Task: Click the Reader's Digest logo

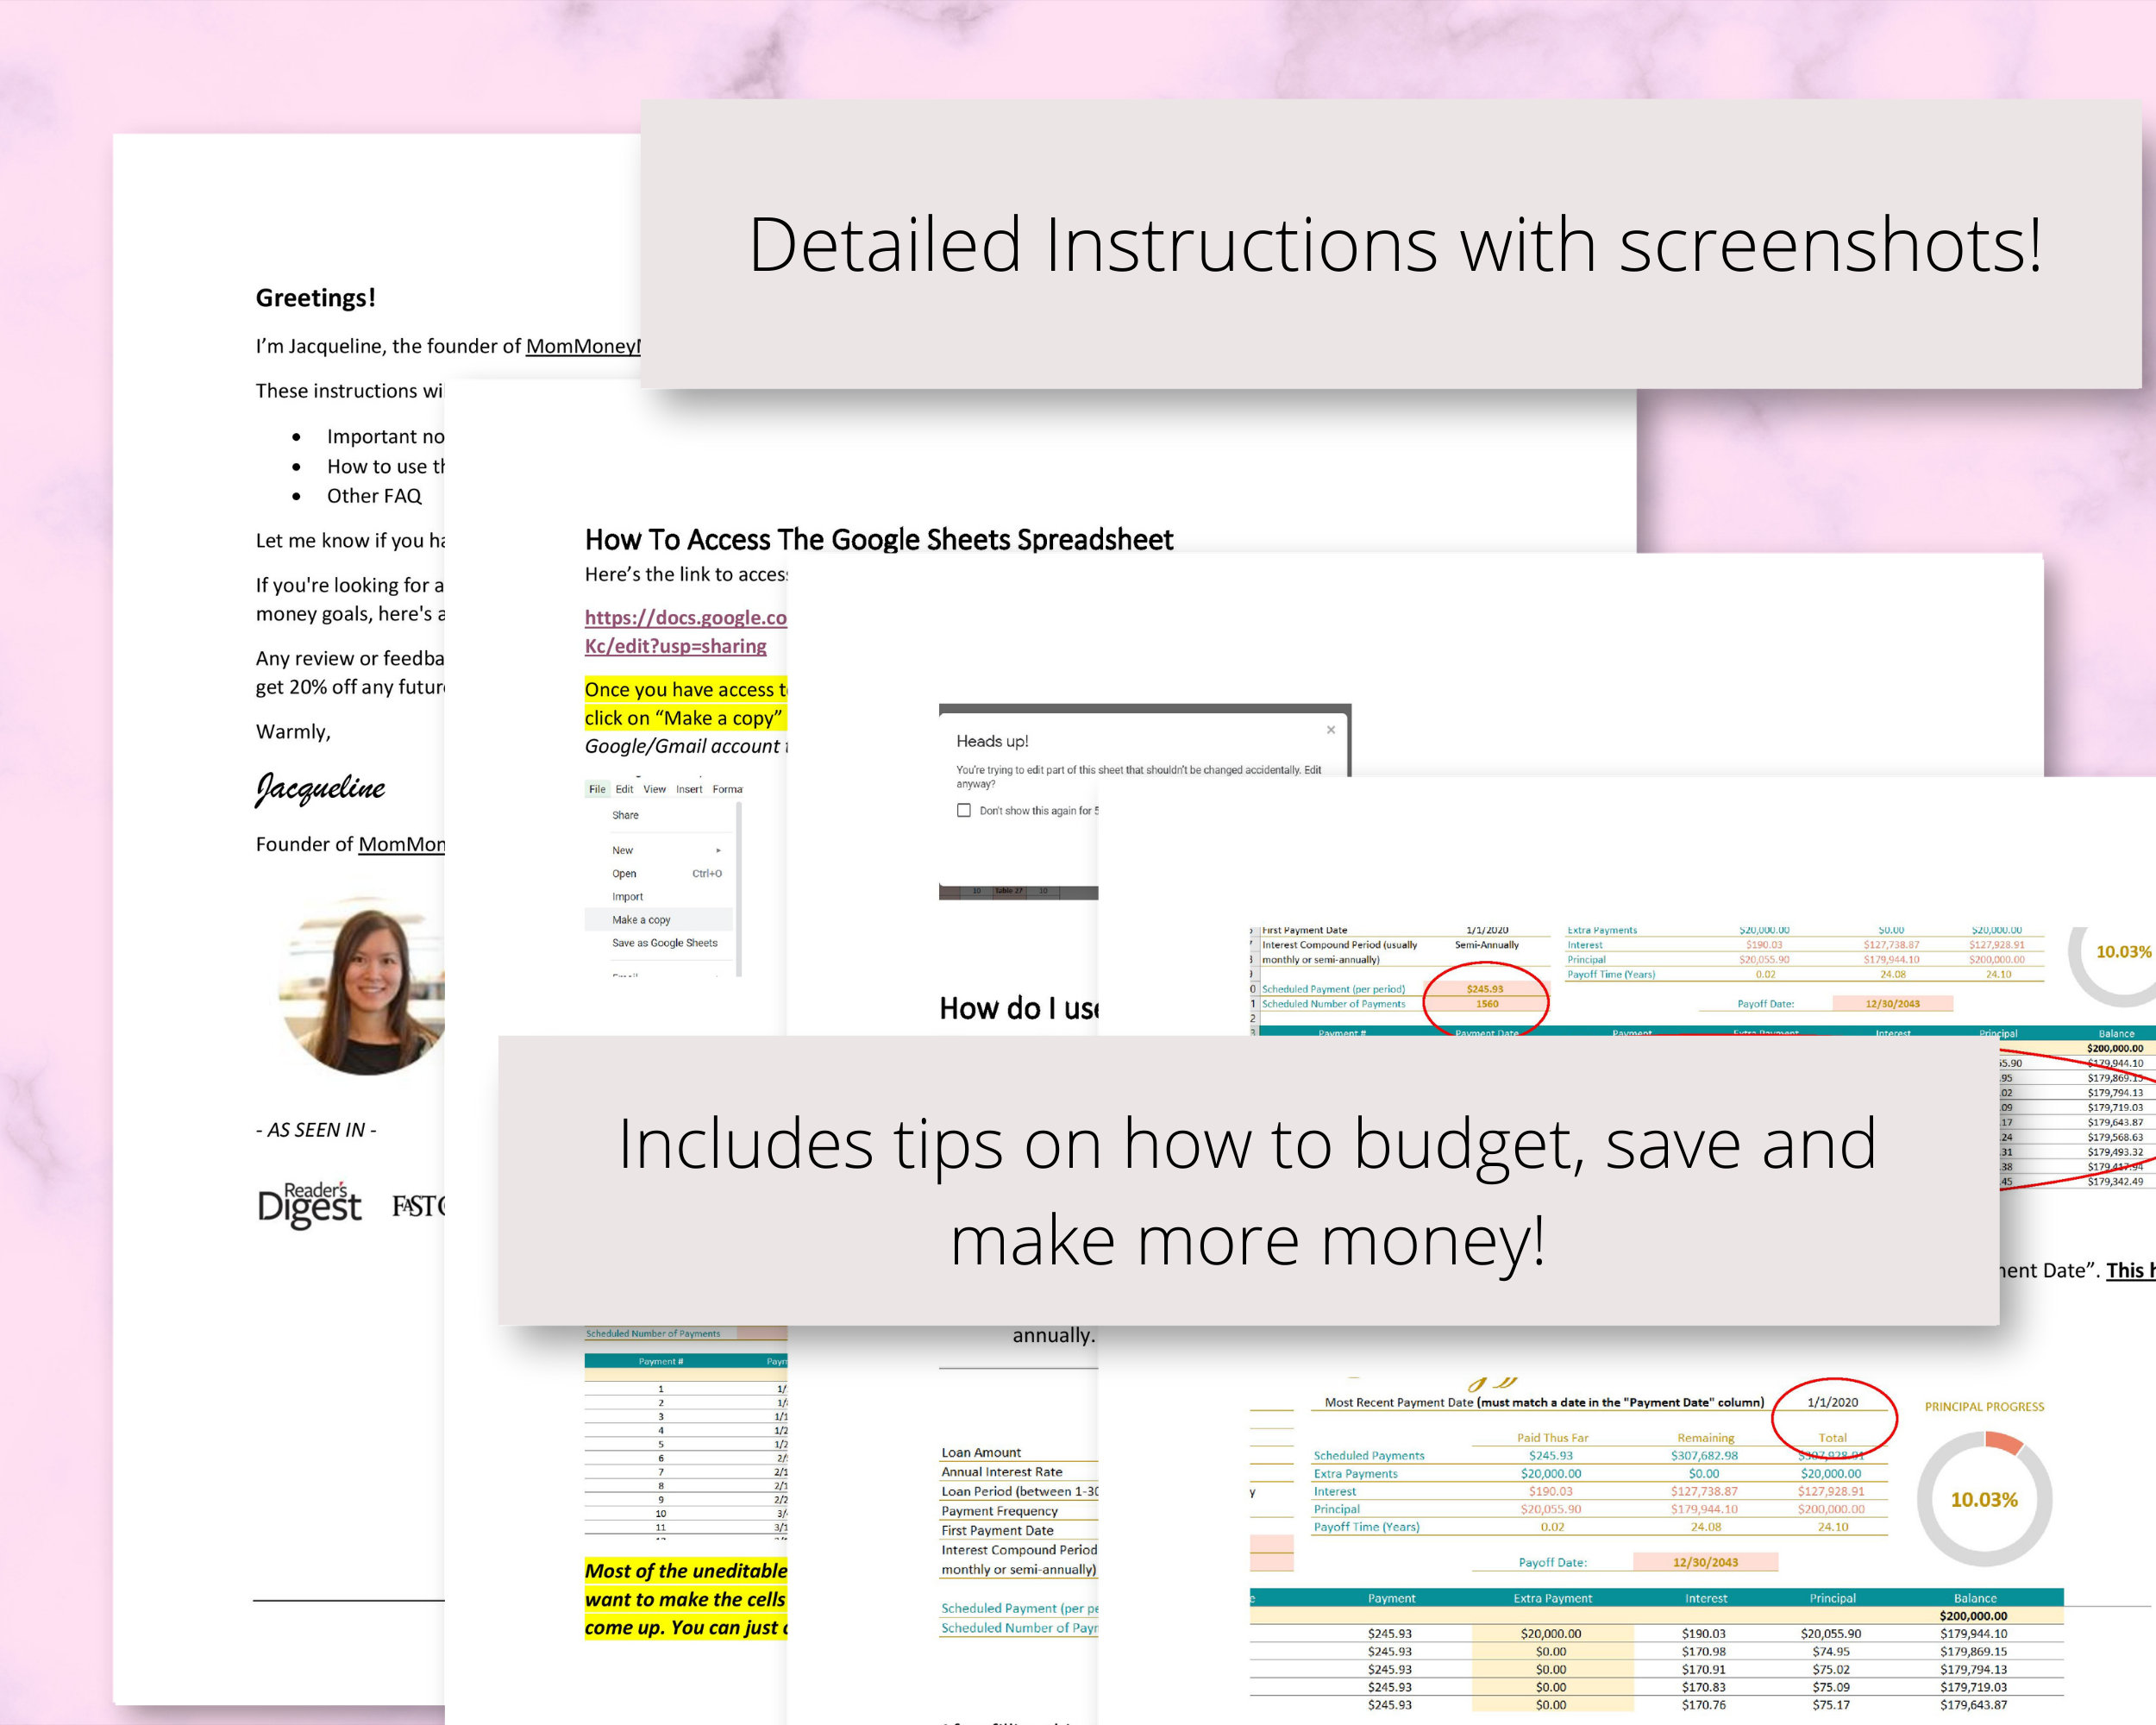Action: coord(309,1205)
